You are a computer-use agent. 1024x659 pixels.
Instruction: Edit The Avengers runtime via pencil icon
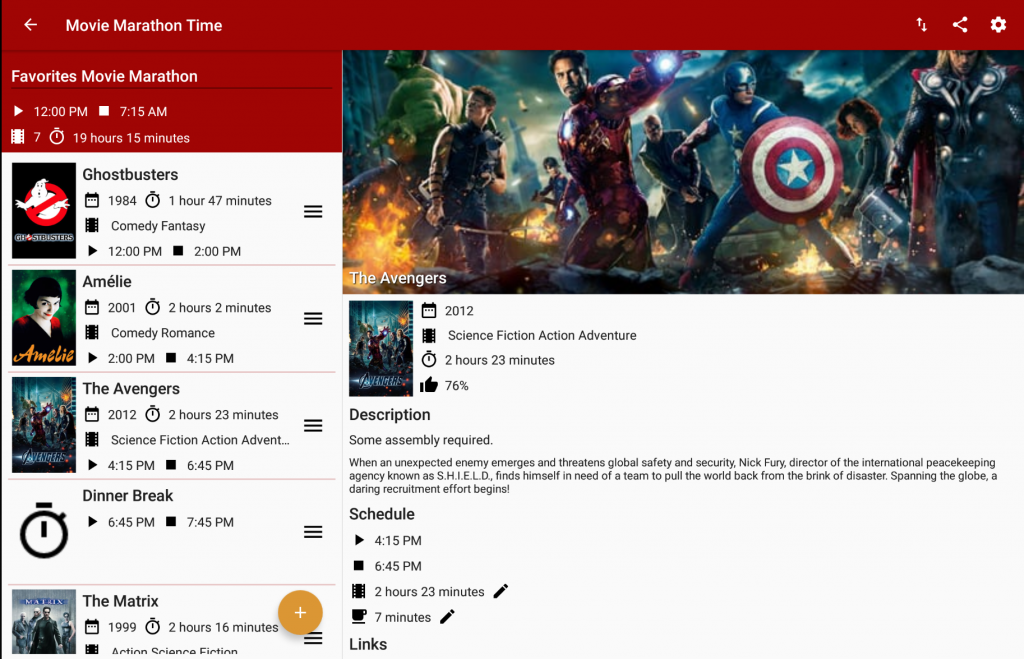(x=500, y=591)
